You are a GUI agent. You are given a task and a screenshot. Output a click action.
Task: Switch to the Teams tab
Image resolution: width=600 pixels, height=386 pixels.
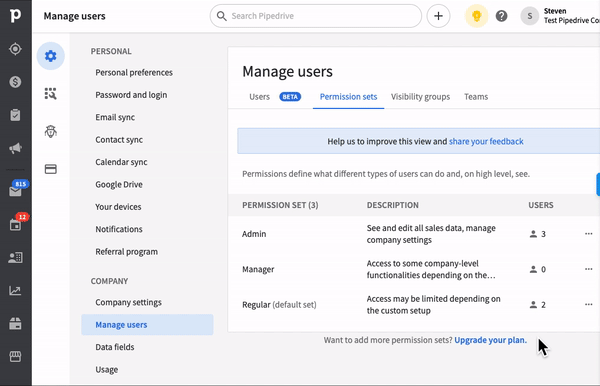(x=476, y=97)
